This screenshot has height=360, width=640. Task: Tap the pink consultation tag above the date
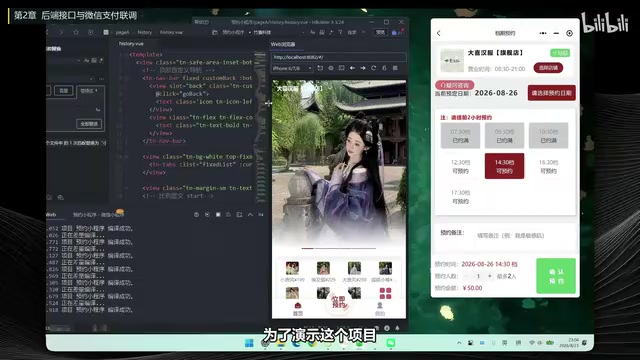click(x=455, y=85)
